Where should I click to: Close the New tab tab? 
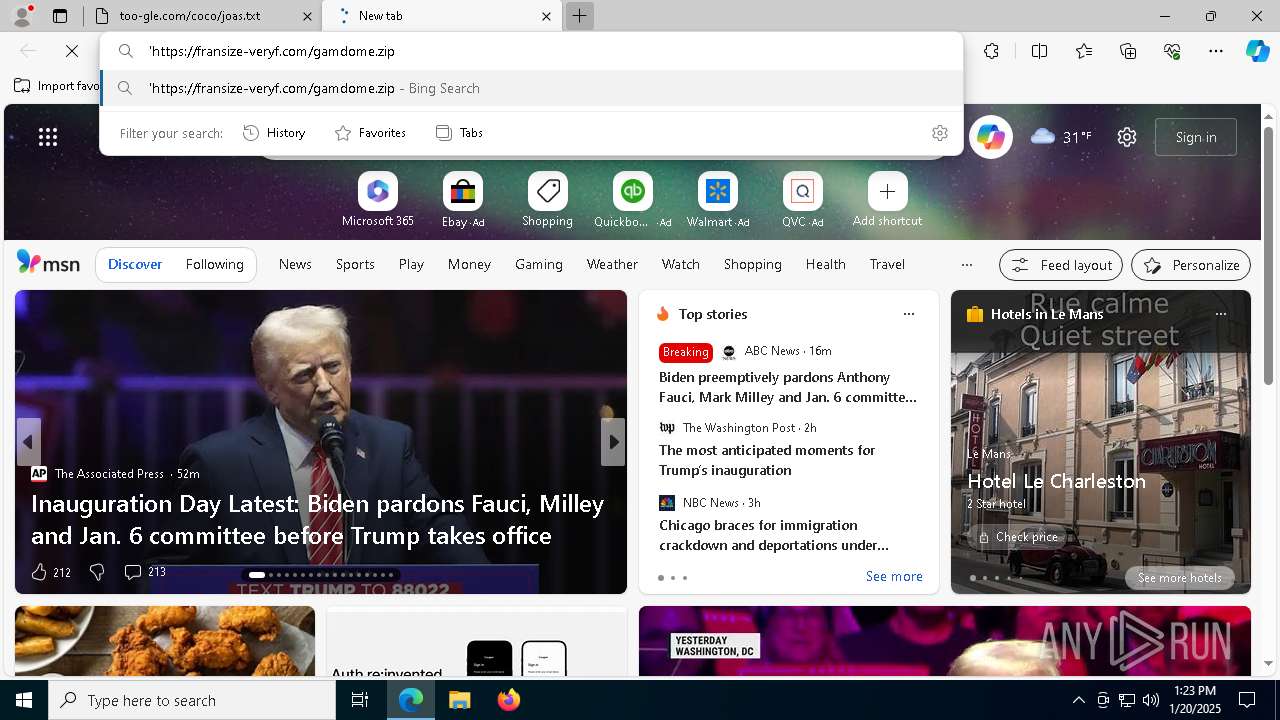point(546,16)
